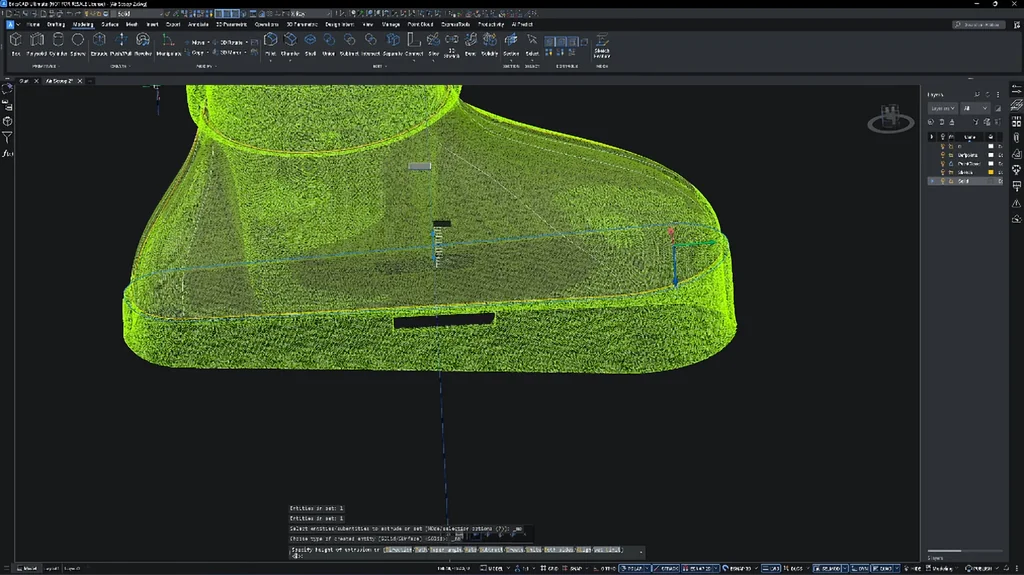
Task: Switch to the Point Cloud ribbon tab
Action: 420,24
